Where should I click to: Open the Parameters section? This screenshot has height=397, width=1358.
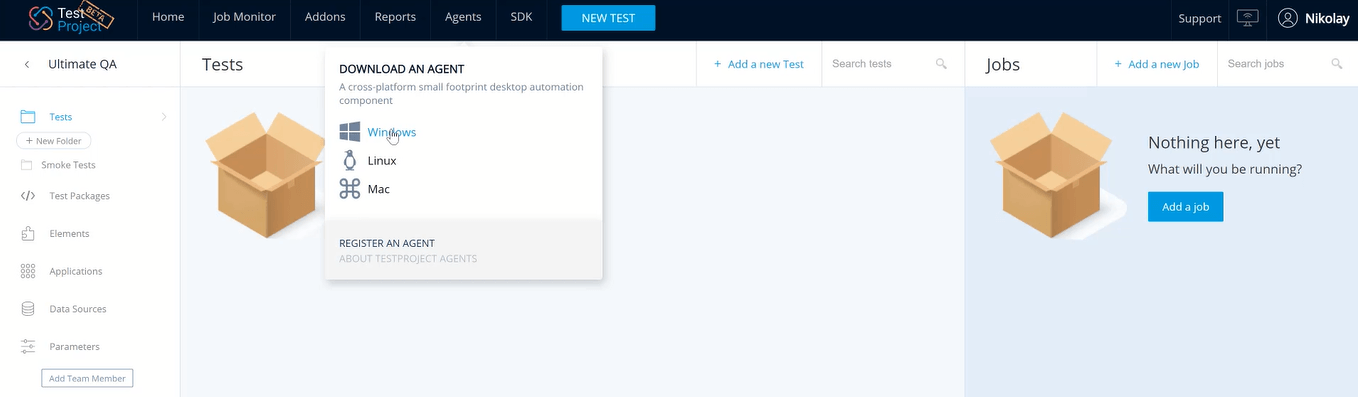[x=74, y=347]
